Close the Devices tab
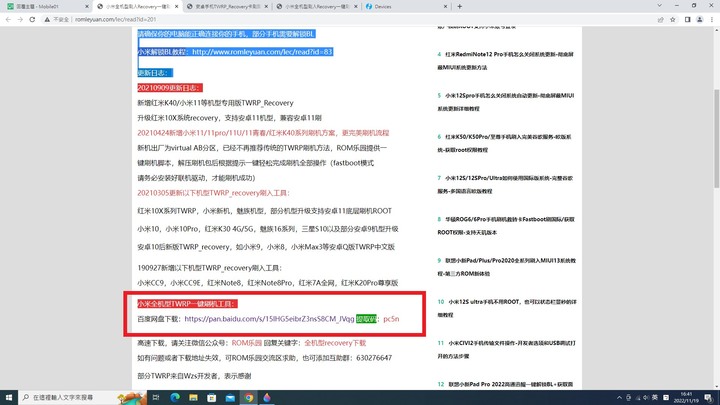 (x=445, y=6)
